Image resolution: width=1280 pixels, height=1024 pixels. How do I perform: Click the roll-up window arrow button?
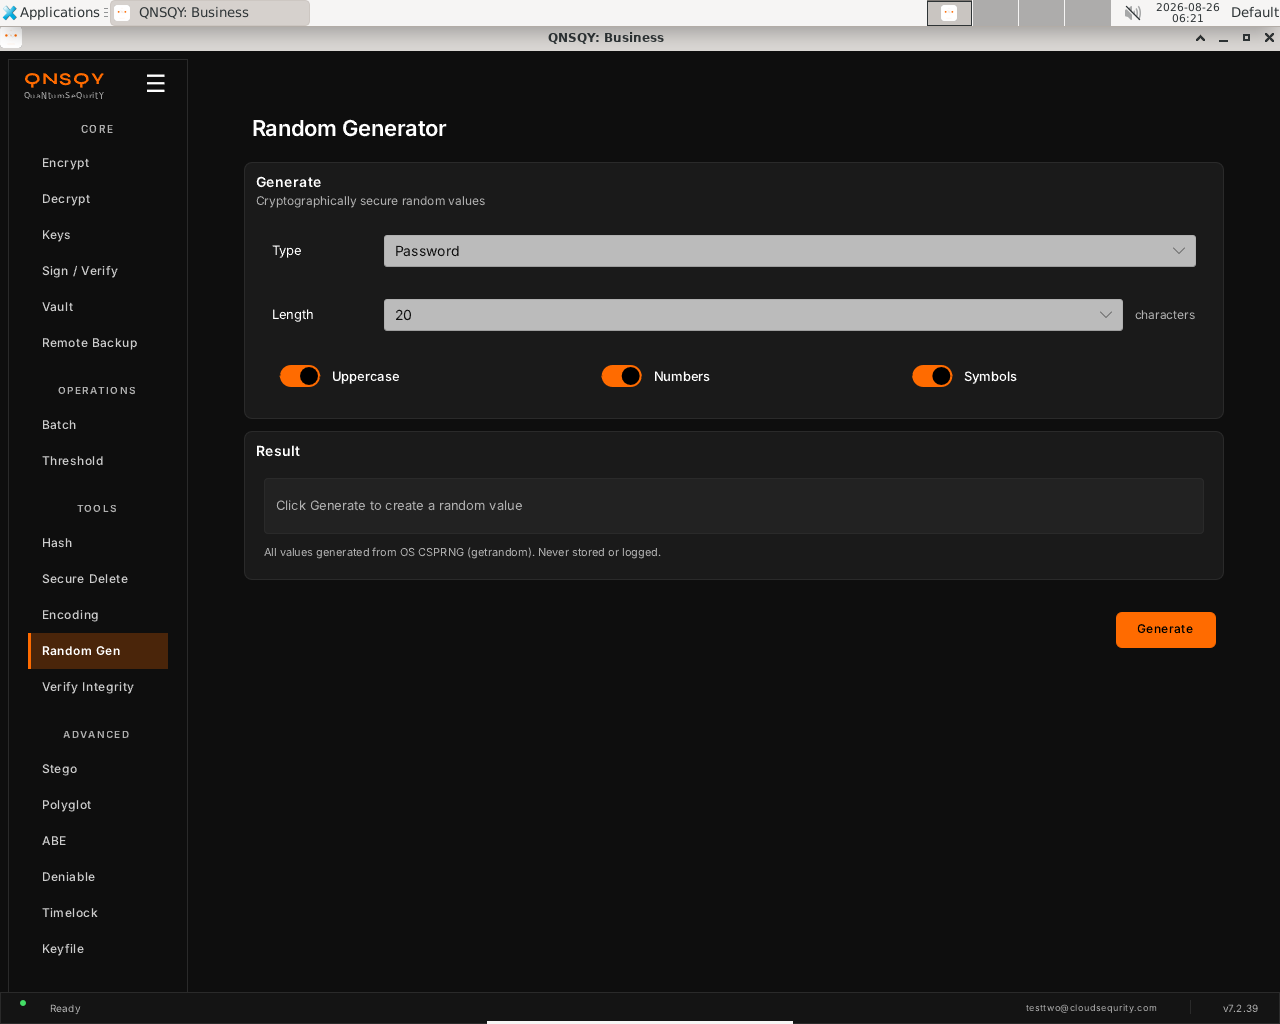click(x=1200, y=38)
